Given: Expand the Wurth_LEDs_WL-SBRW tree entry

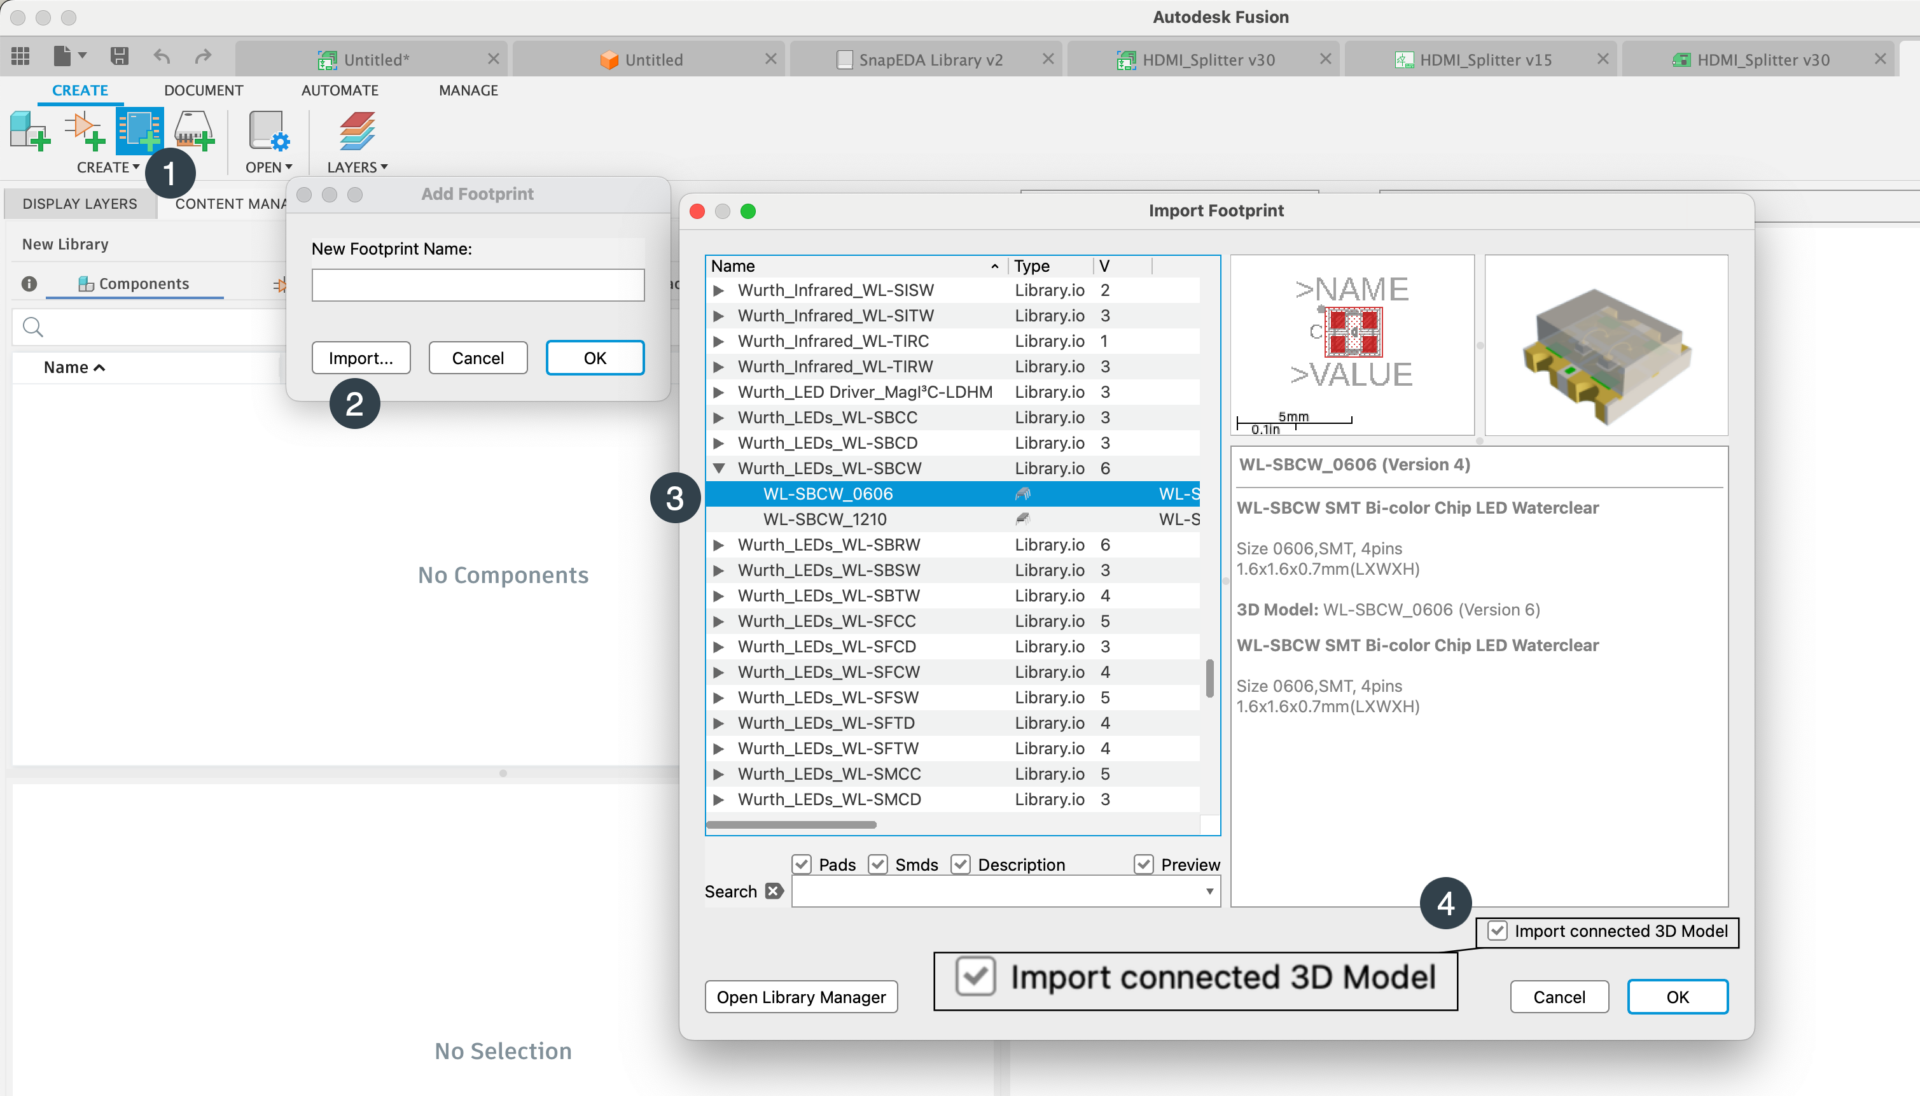Looking at the screenshot, I should click(x=720, y=544).
